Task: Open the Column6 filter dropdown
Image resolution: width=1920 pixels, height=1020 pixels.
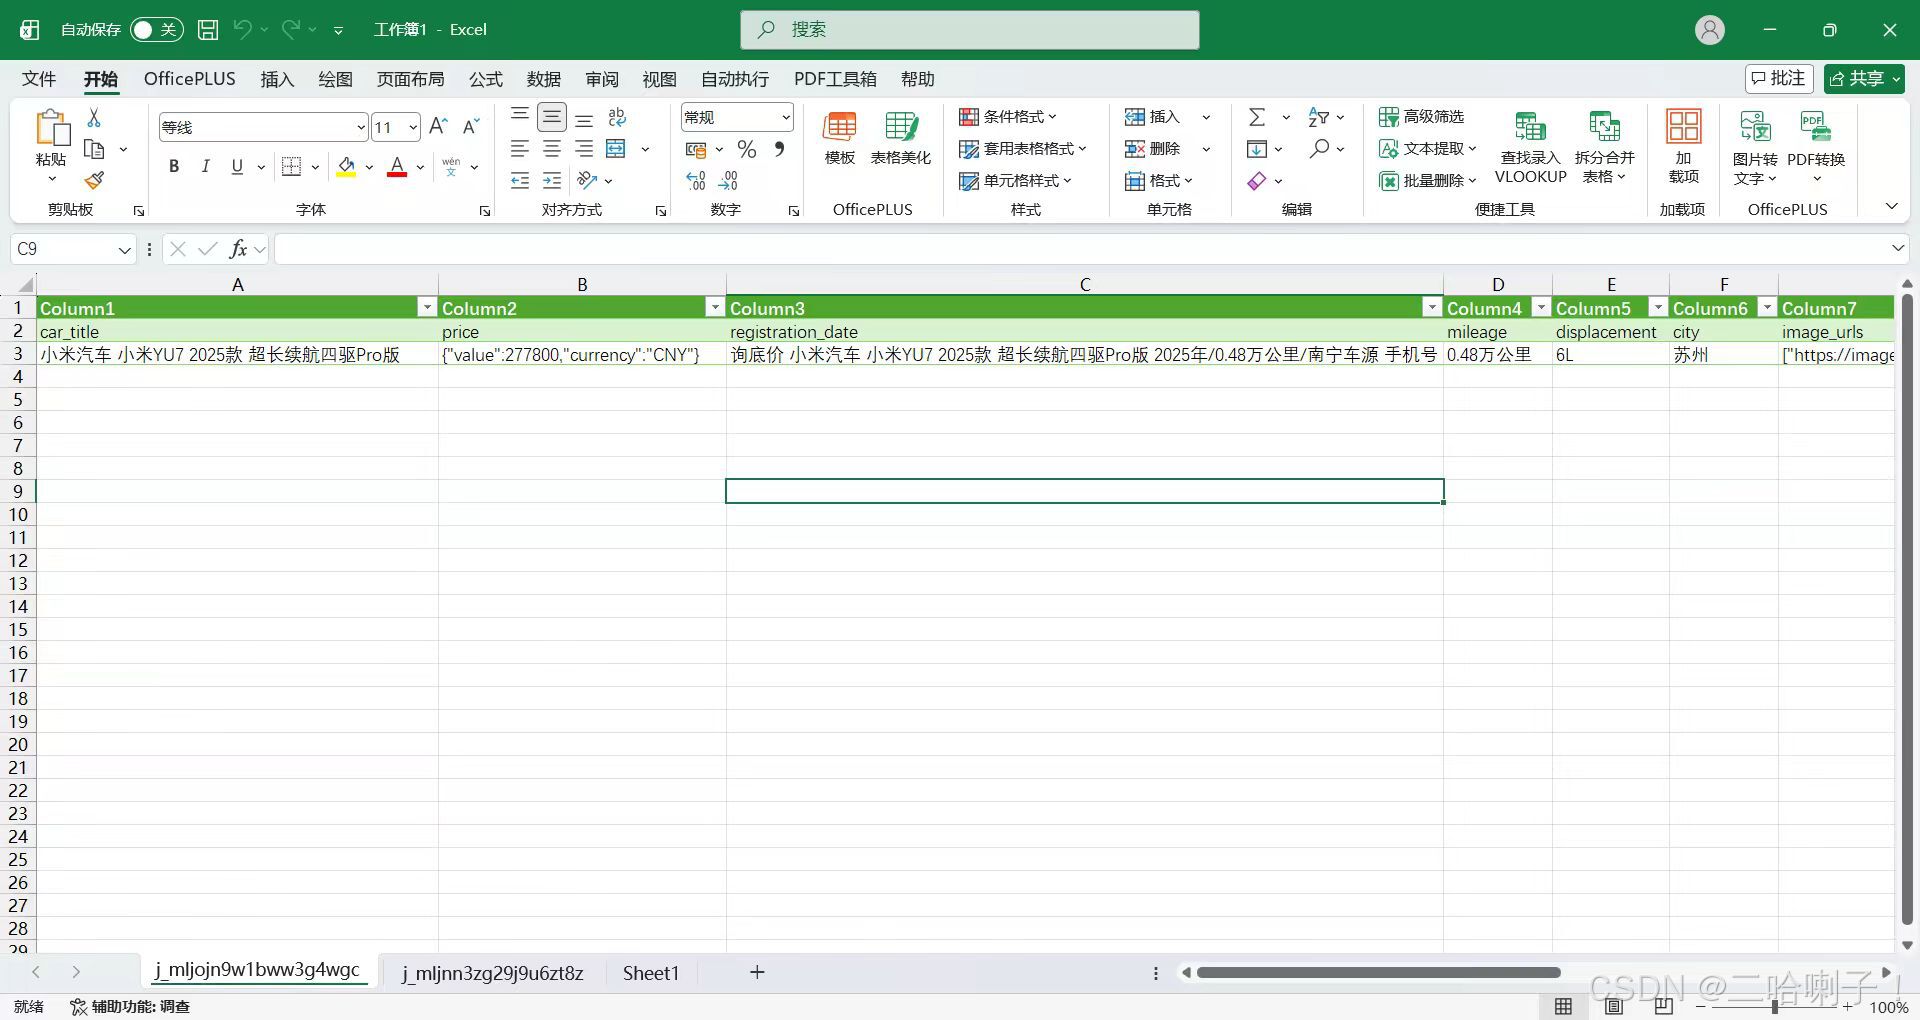Action: [1767, 307]
